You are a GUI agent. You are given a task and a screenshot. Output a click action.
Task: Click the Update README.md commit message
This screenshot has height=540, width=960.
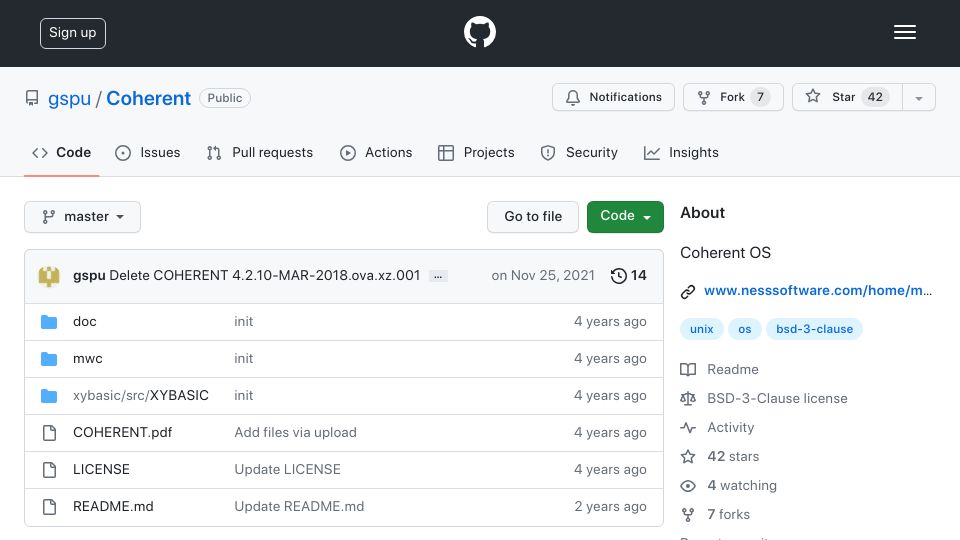(299, 506)
